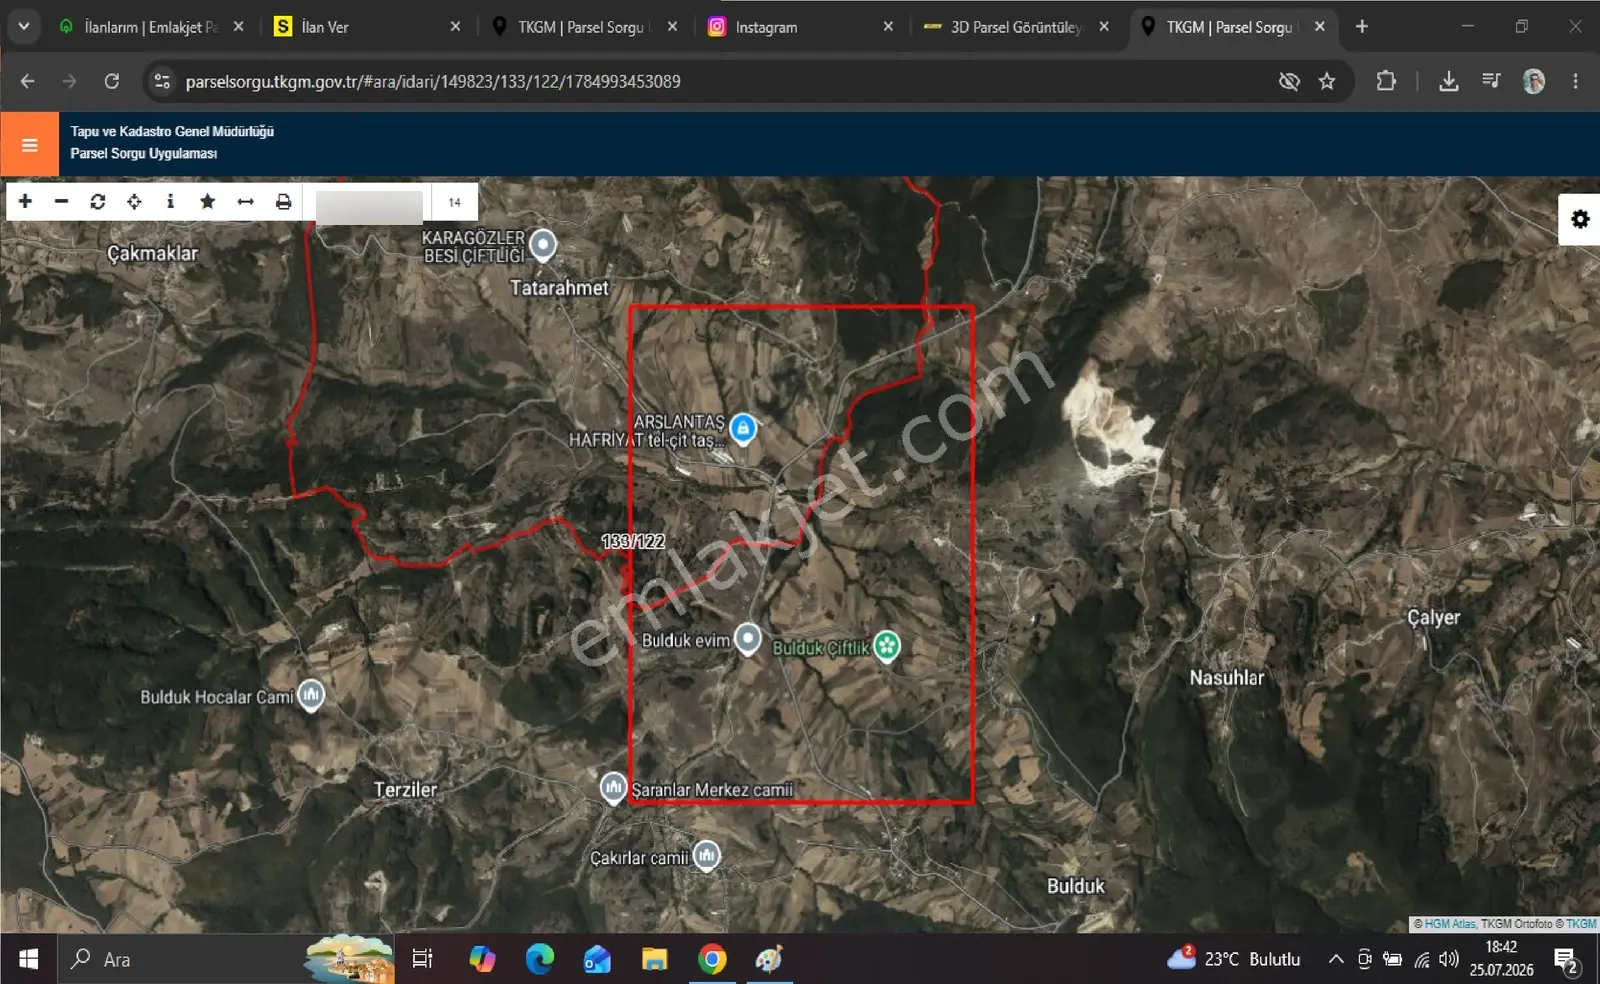Click the Bulduk Çiftlik green marker
This screenshot has height=984, width=1600.
tap(887, 646)
